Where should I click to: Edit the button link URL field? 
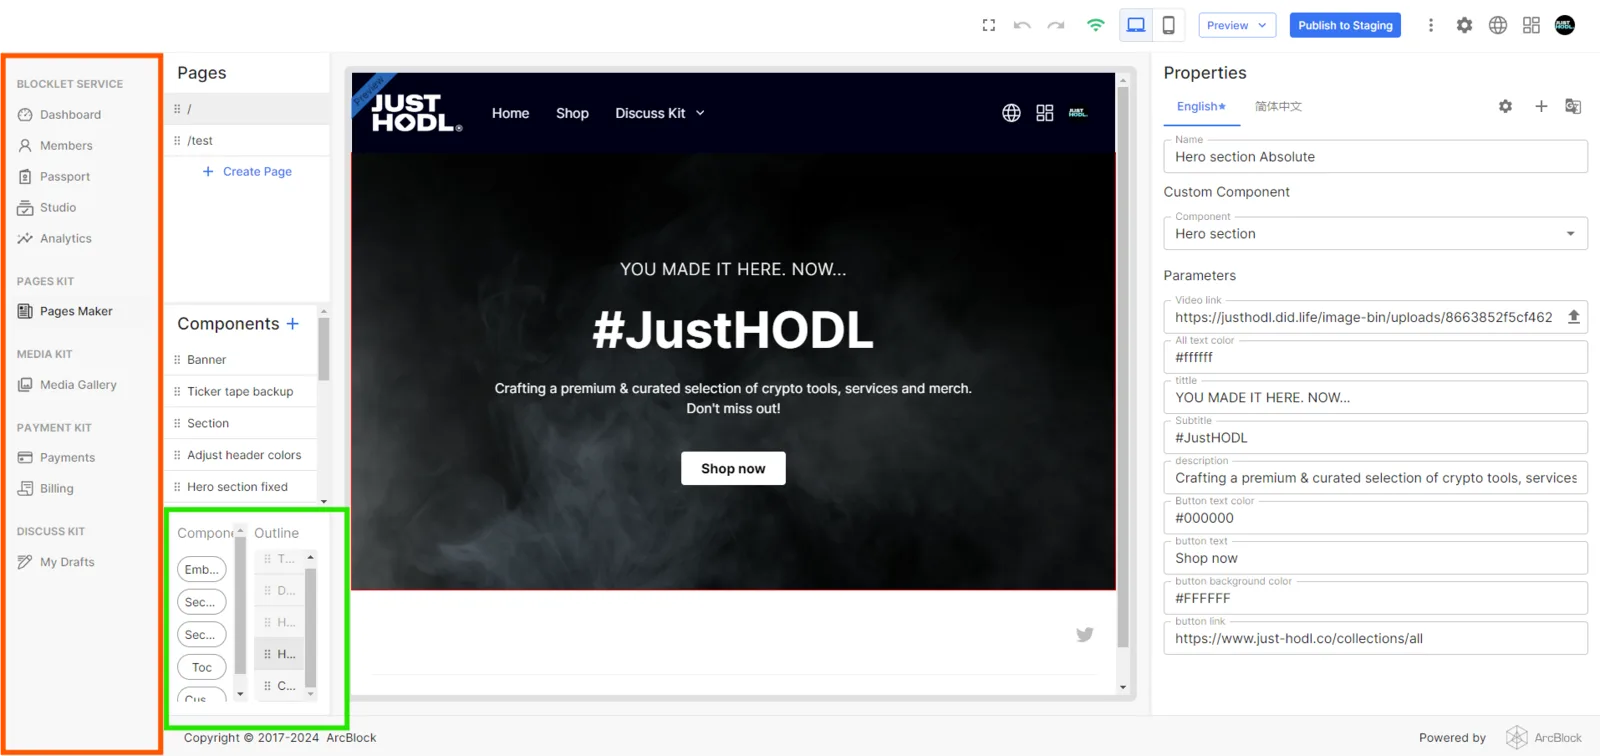[x=1375, y=639]
